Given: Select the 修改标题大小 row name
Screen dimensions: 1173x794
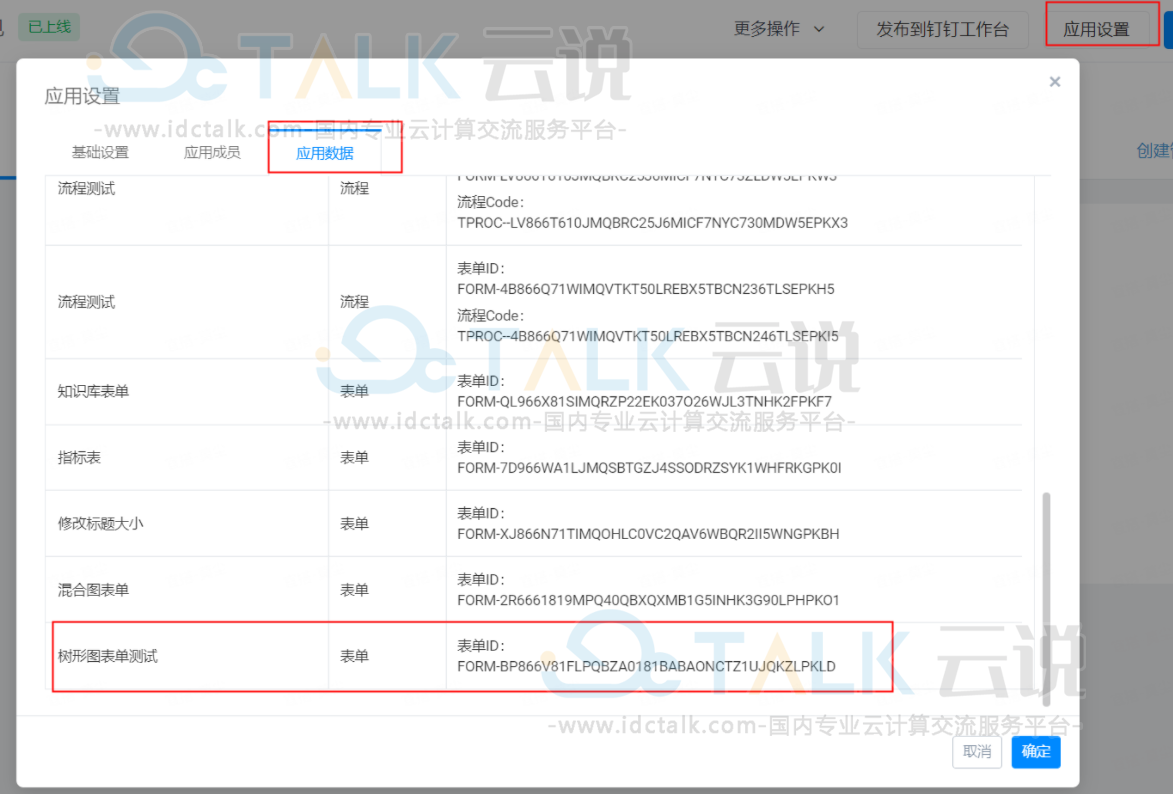Looking at the screenshot, I should pos(100,523).
